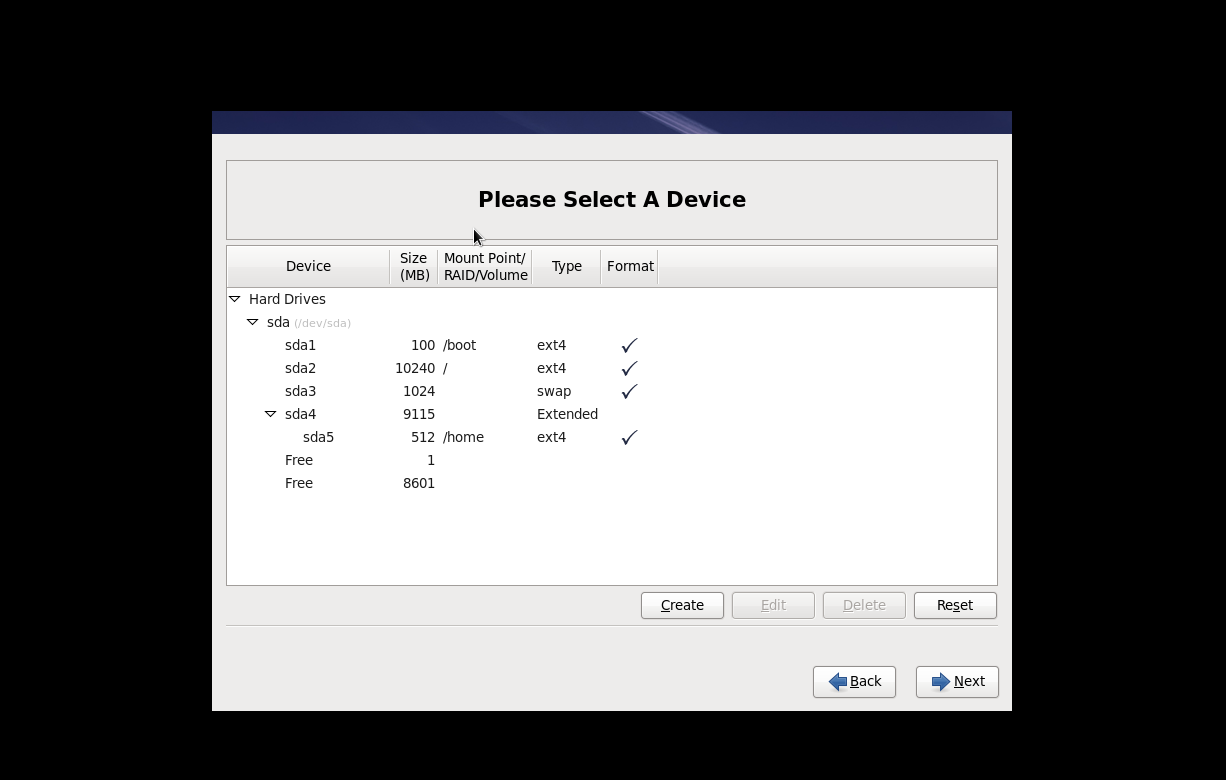
Task: Click the ext4 type of sda5
Action: coord(551,437)
